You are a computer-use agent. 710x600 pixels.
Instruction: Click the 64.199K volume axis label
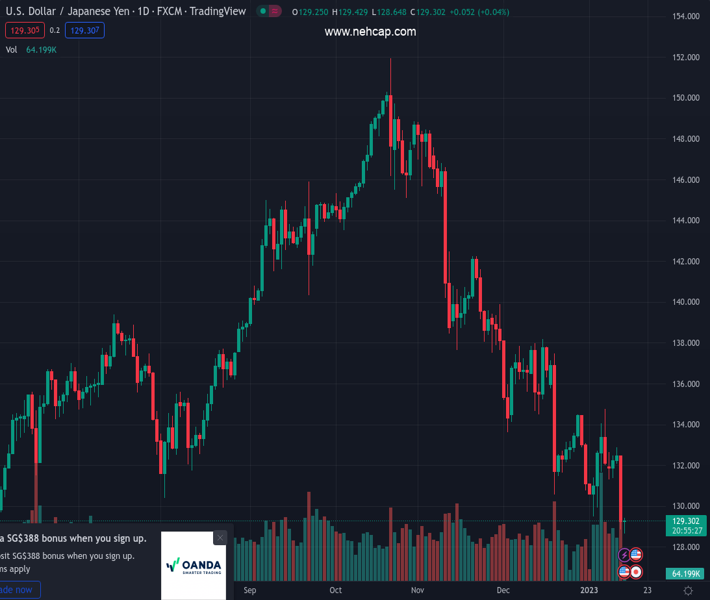(x=685, y=573)
